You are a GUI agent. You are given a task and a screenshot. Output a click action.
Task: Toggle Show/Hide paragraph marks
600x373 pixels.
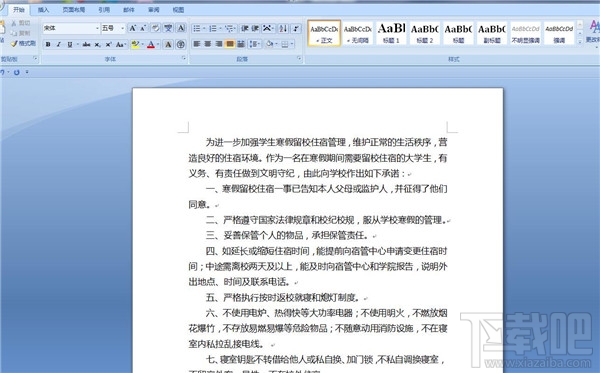click(x=296, y=28)
